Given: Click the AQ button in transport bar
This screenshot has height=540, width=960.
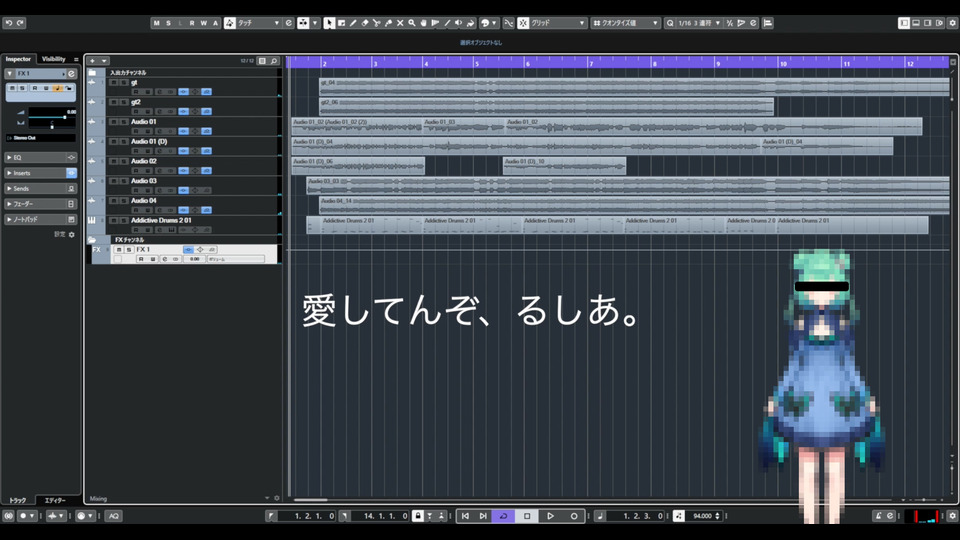Looking at the screenshot, I should [114, 516].
